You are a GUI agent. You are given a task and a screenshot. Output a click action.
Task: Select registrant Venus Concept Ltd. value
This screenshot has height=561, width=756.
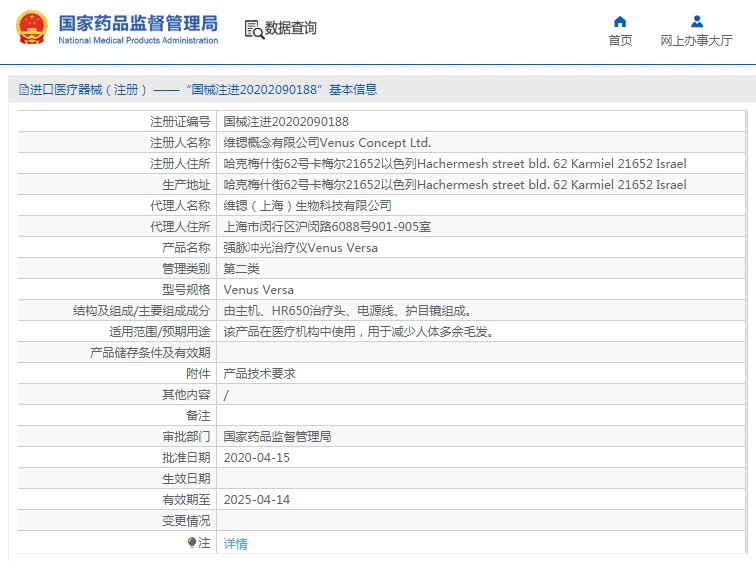pyautogui.click(x=327, y=143)
